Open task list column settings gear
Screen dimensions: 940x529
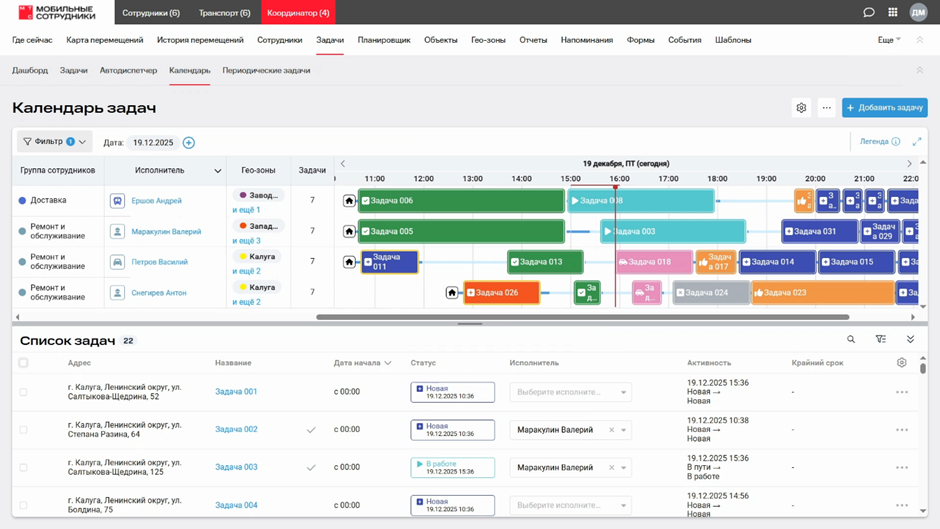coord(902,363)
